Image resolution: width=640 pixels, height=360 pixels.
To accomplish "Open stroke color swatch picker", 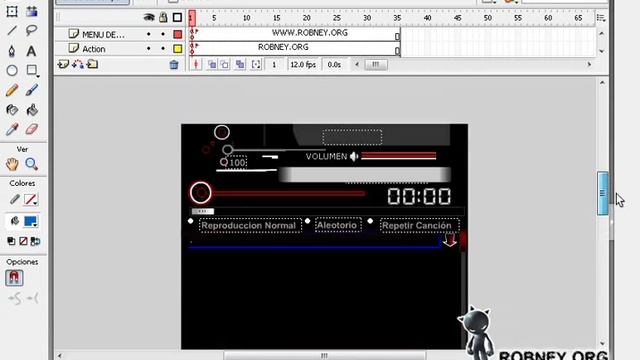I will pos(30,200).
